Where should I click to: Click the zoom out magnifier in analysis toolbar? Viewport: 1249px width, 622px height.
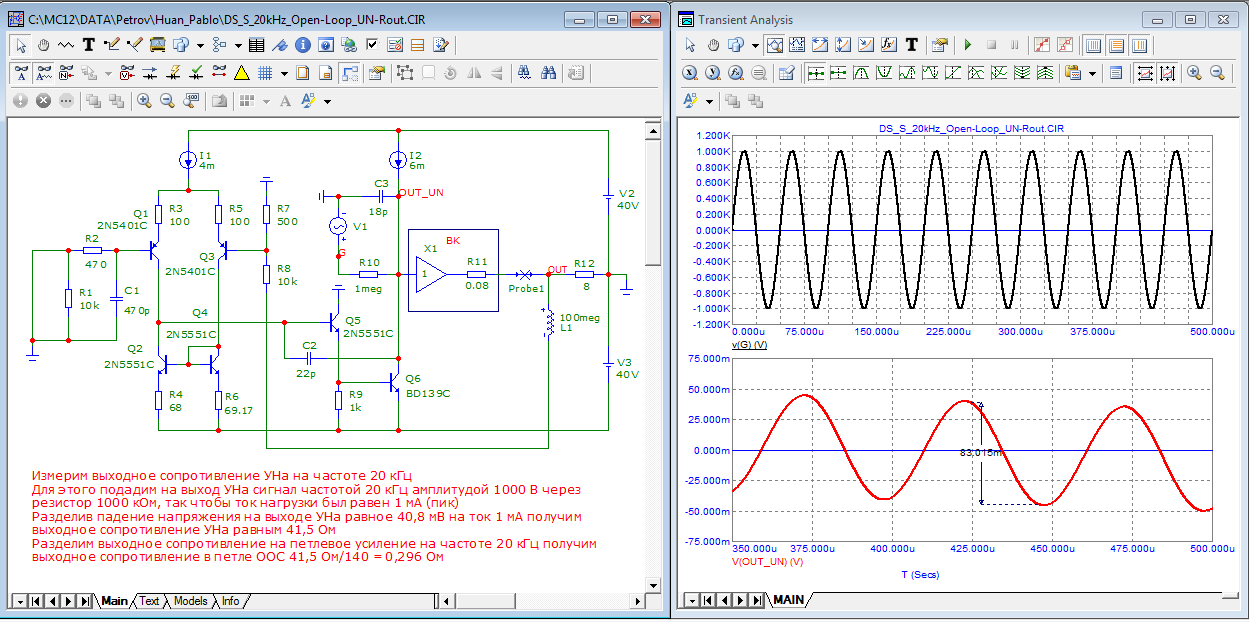[x=1217, y=73]
